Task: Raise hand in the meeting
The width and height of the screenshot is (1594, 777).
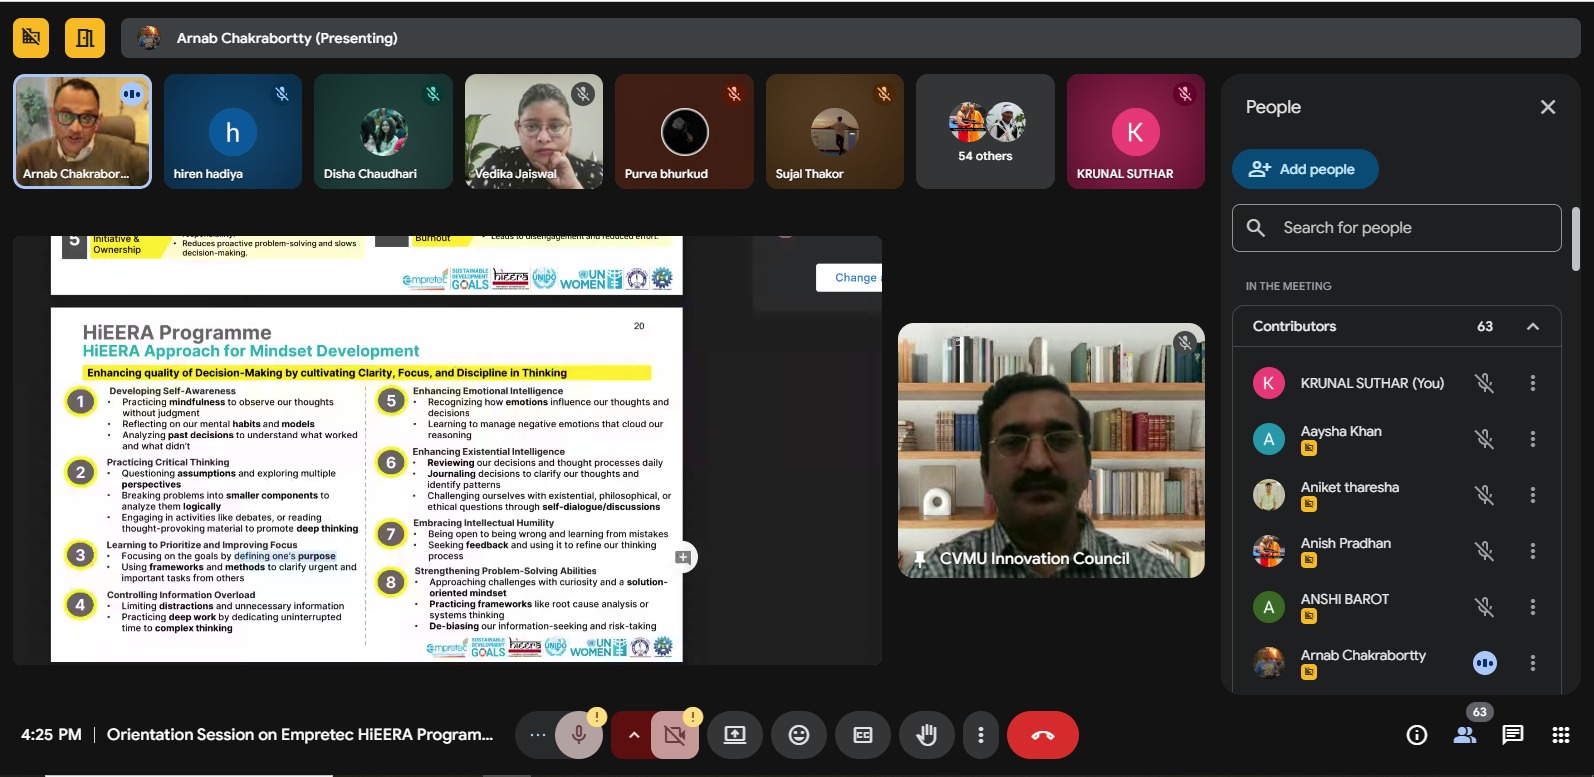Action: (926, 736)
